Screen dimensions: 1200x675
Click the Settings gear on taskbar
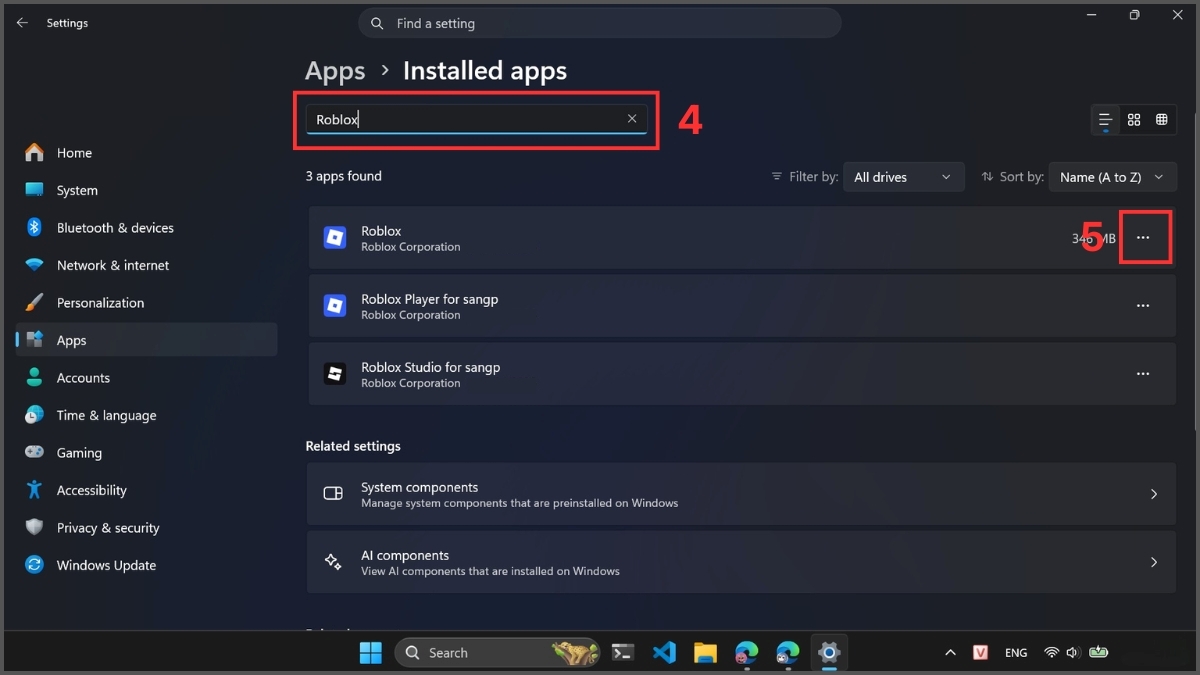pos(828,653)
